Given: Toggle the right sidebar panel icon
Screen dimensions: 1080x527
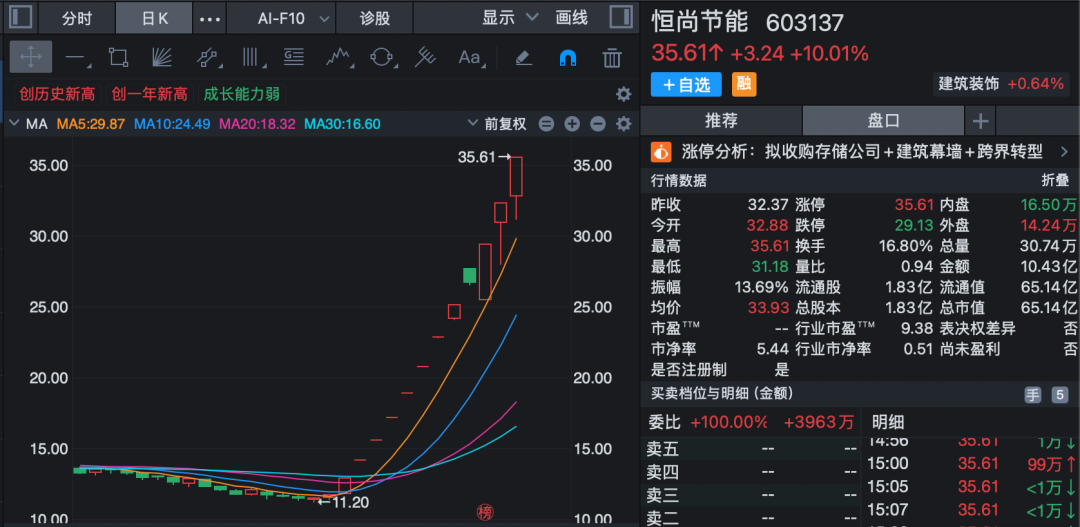Looking at the screenshot, I should [621, 17].
